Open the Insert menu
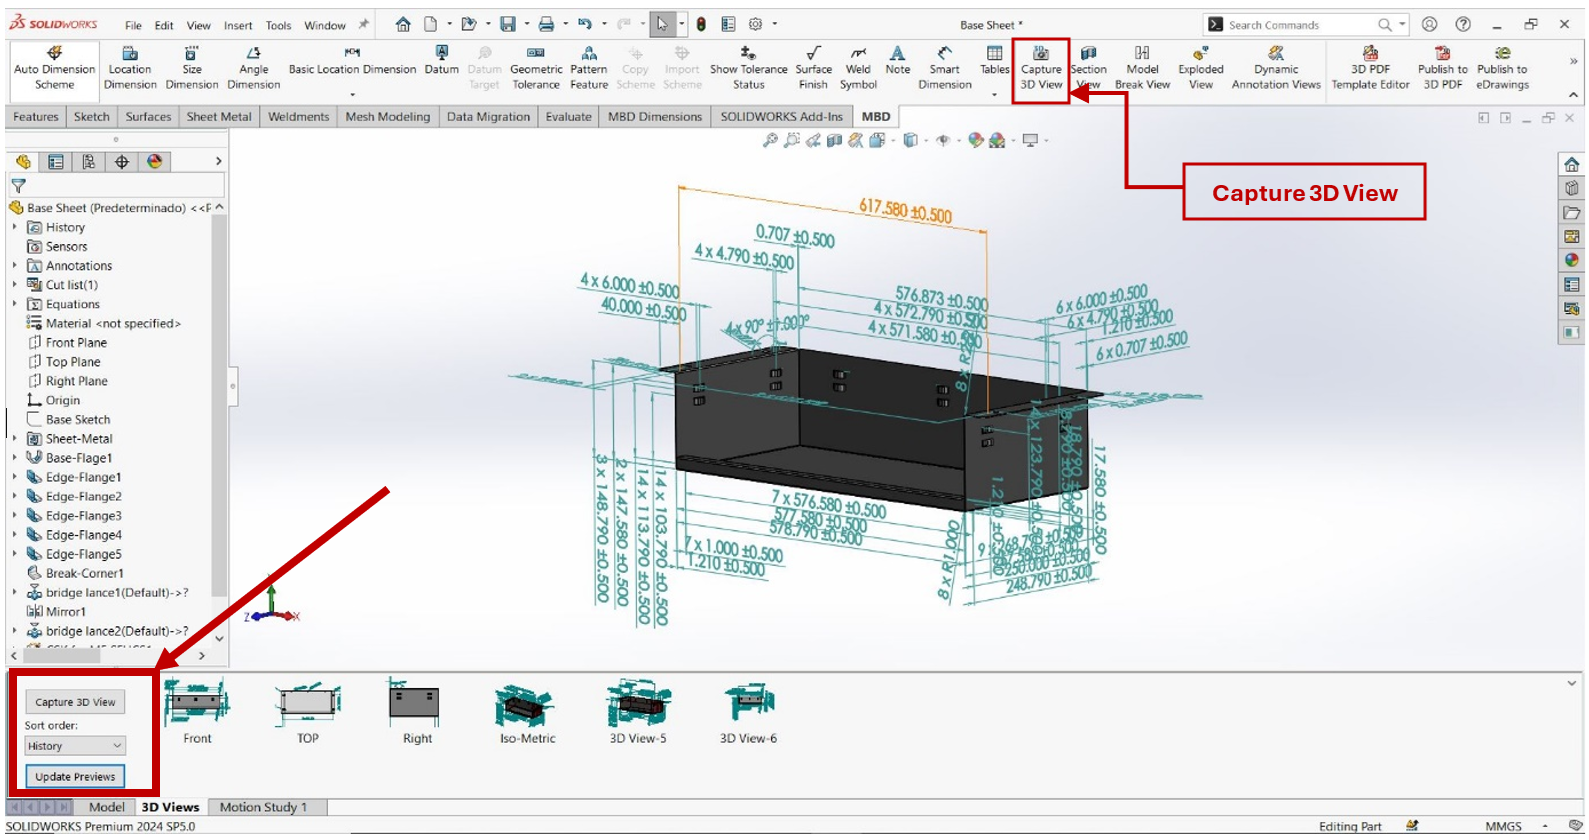This screenshot has width=1589, height=840. [238, 25]
